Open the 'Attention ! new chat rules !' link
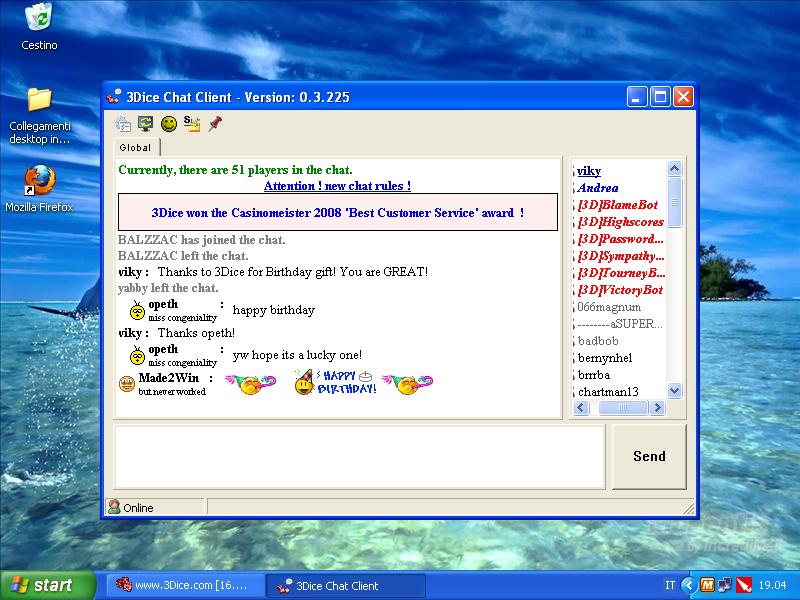Viewport: 800px width, 600px height. tap(337, 186)
